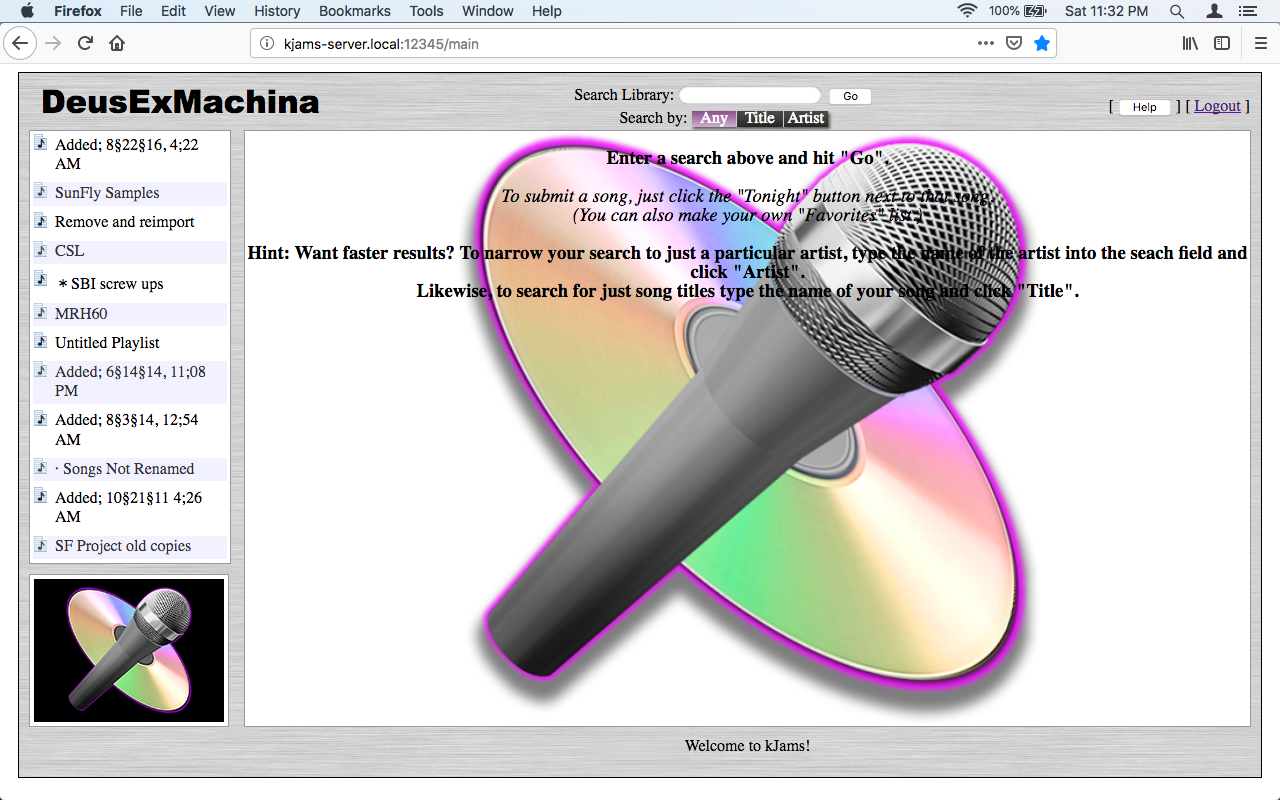Open page actions ellipsis in address bar
This screenshot has height=800, width=1280.
(x=985, y=43)
